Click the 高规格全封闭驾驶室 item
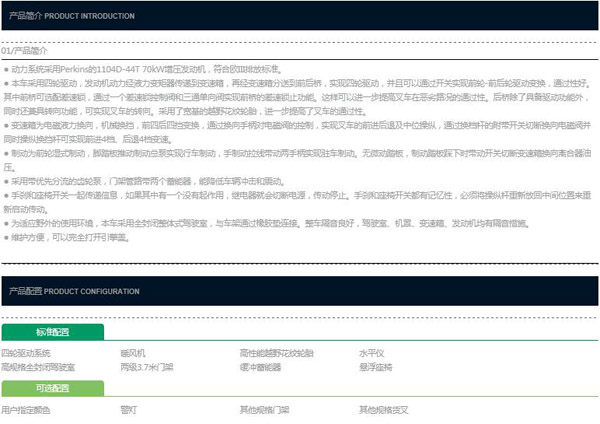 (x=37, y=367)
